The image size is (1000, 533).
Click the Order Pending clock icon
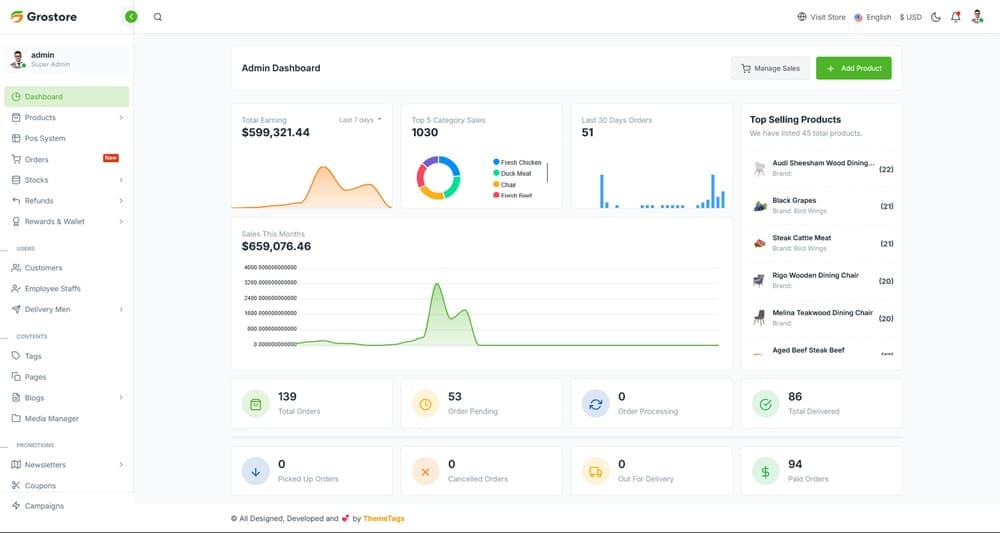point(426,404)
